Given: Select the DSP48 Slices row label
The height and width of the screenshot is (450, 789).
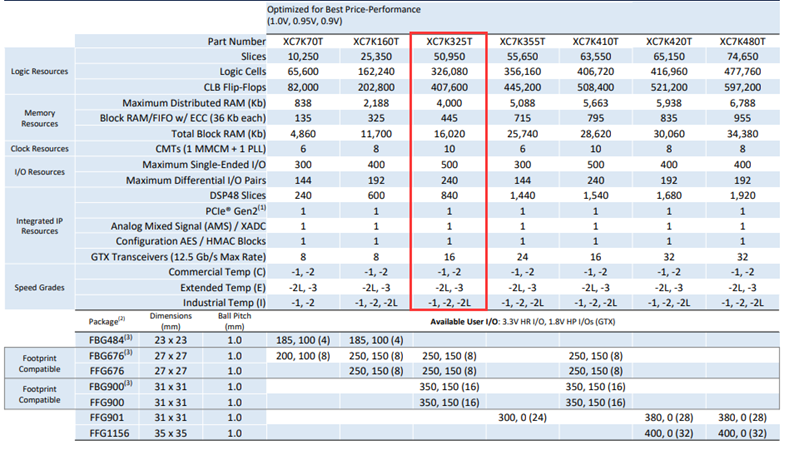Looking at the screenshot, I should tap(238, 195).
